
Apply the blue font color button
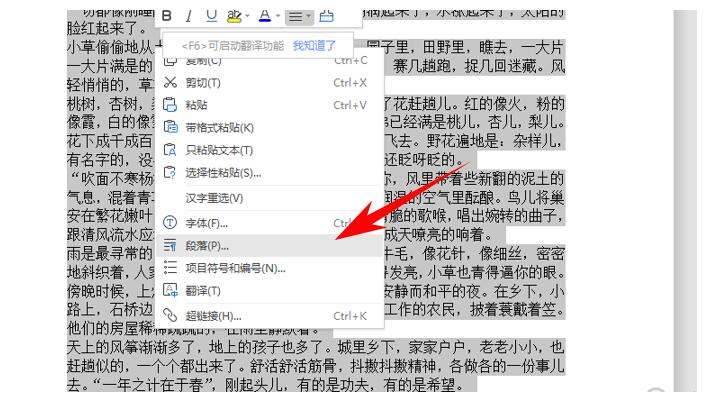pos(265,16)
